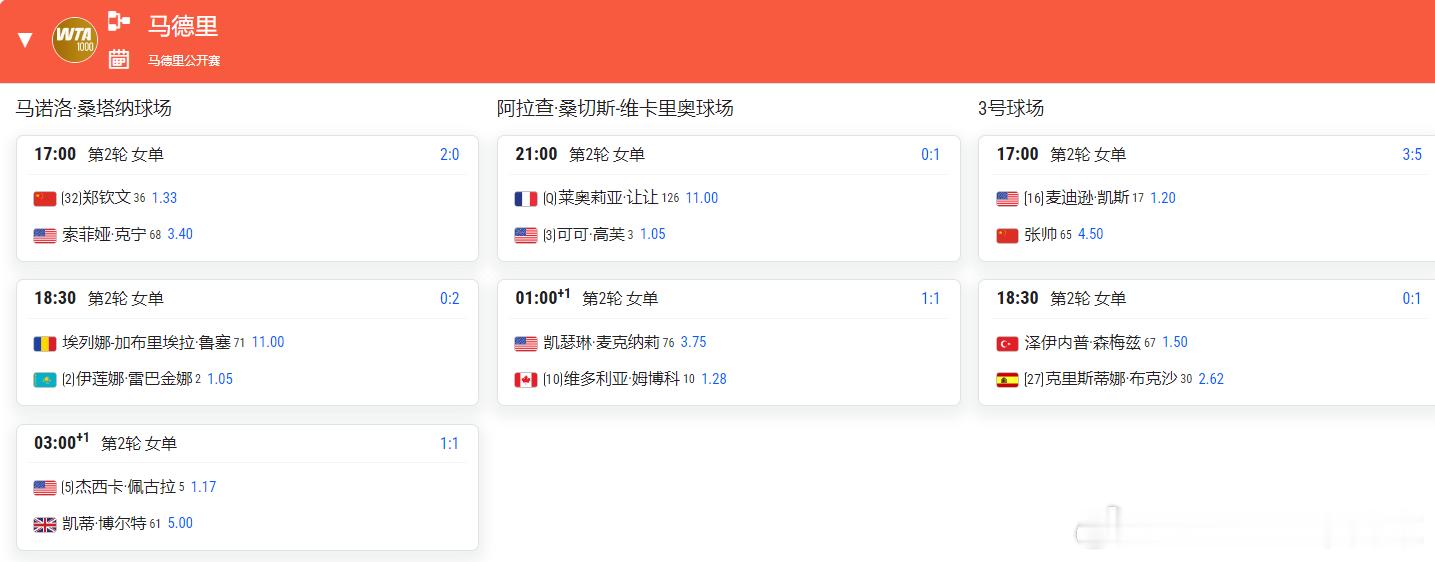Click head-to-head 3:5 in 凯斯 match
Viewport: 1435px width, 562px height.
point(1412,155)
